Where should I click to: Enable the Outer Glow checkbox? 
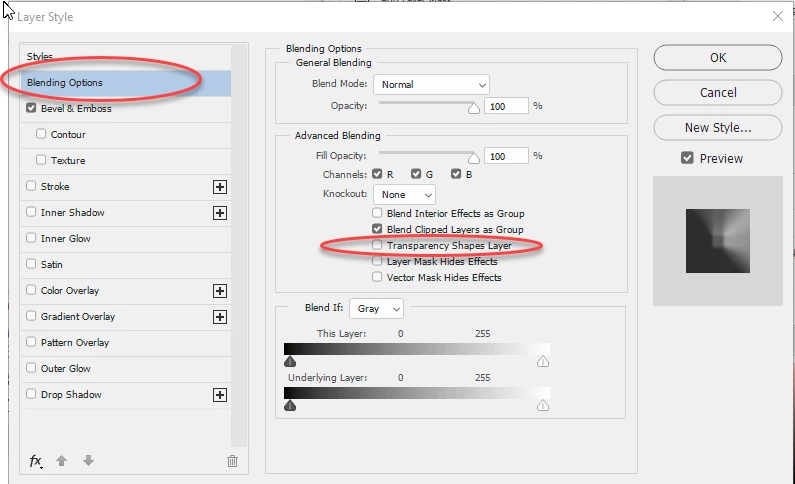pos(31,367)
